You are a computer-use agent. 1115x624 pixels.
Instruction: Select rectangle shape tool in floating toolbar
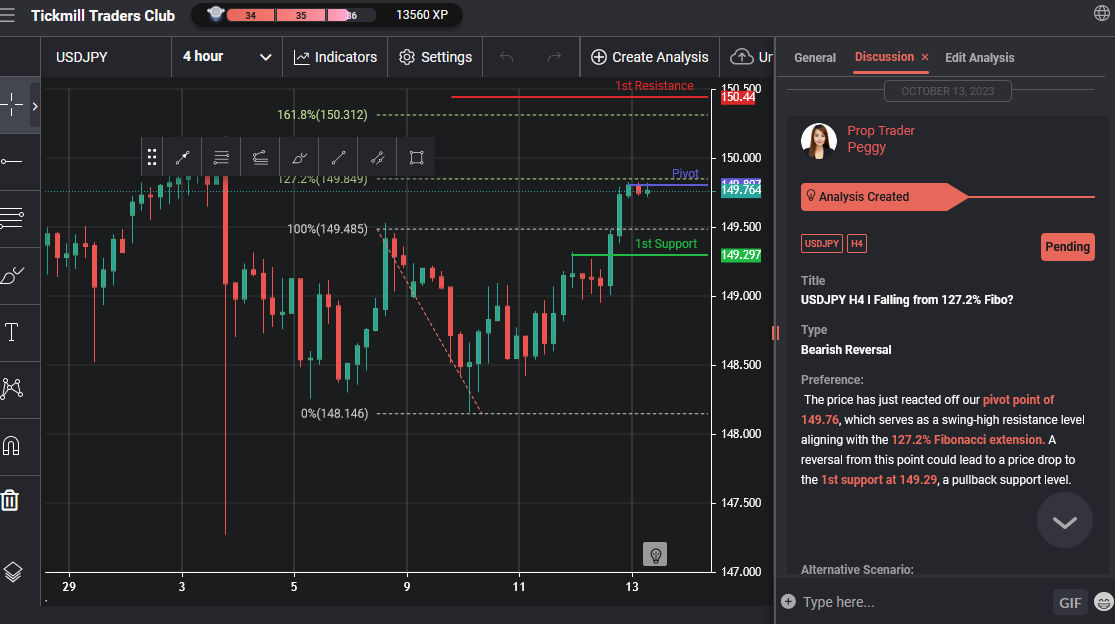417,157
